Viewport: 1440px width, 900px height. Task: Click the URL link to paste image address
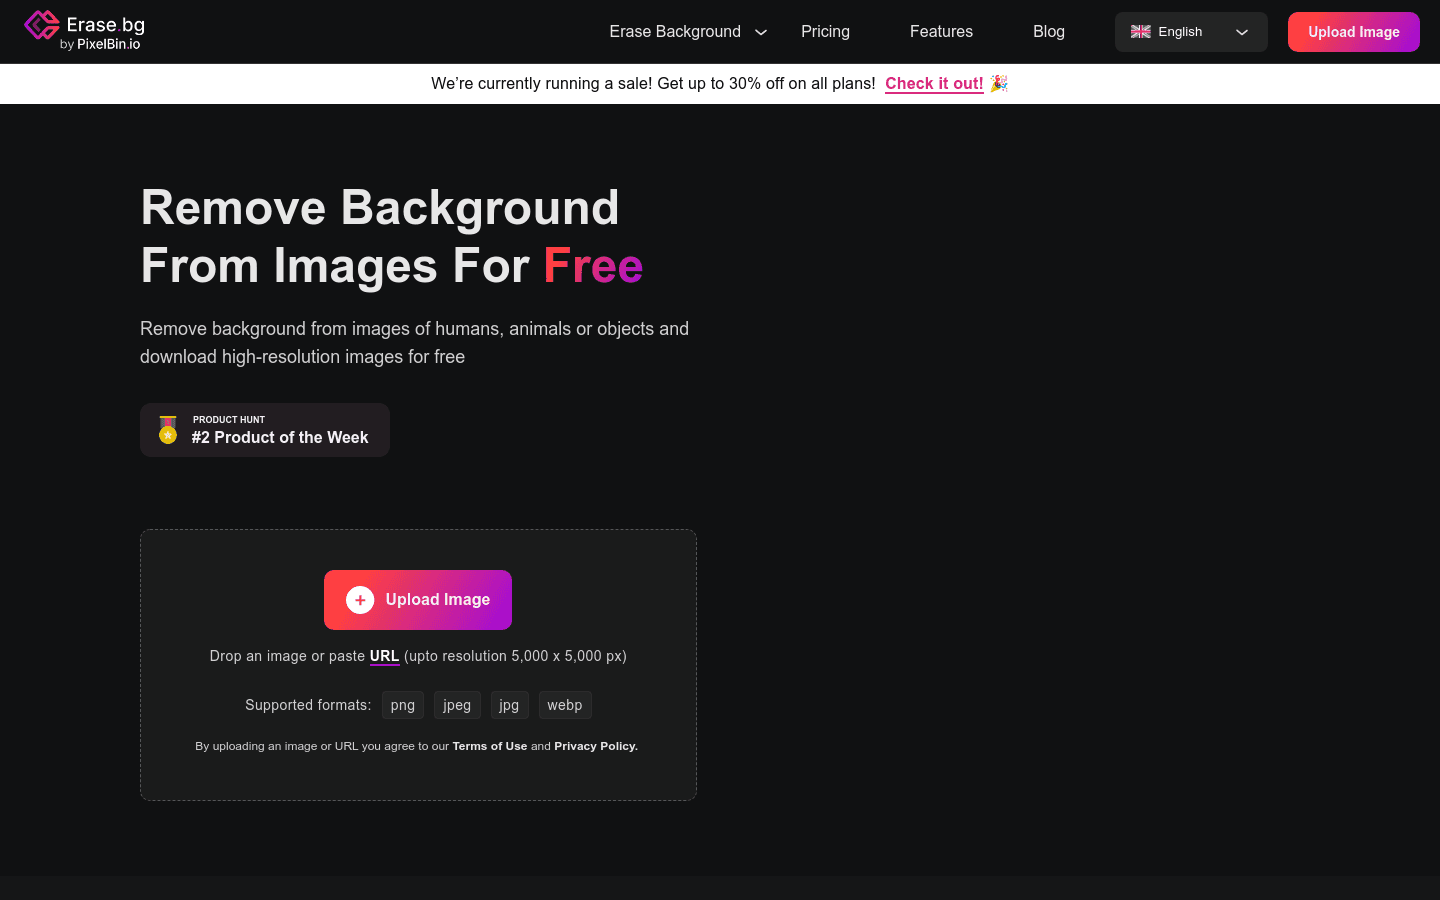(x=384, y=656)
